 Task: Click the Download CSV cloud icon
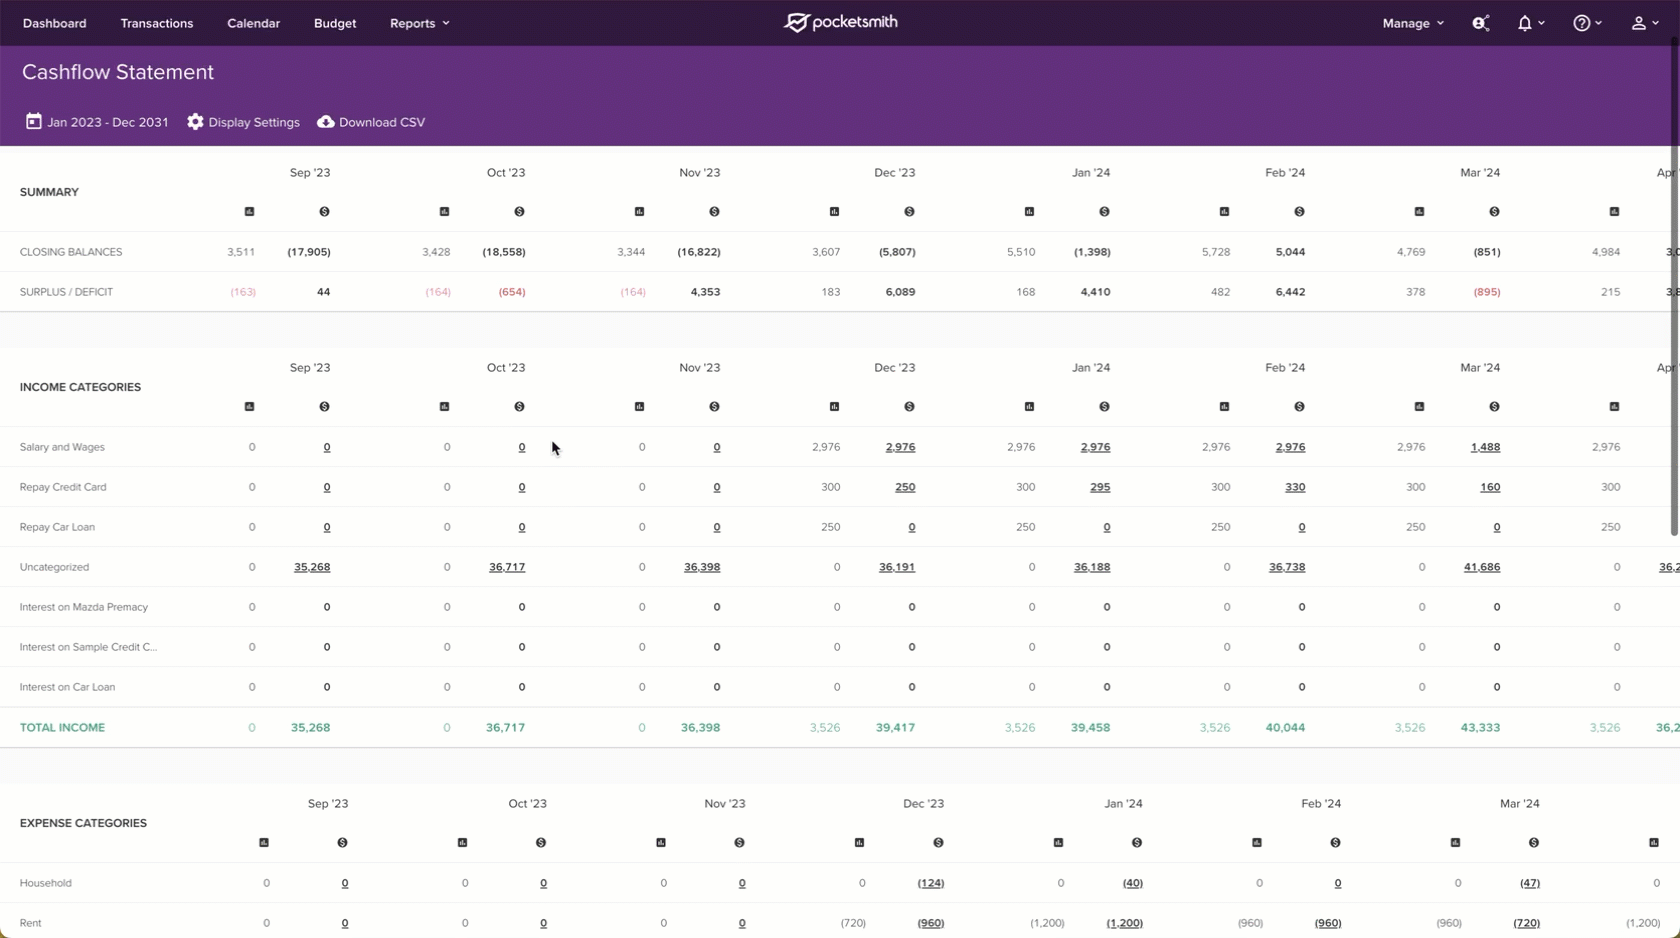click(326, 121)
